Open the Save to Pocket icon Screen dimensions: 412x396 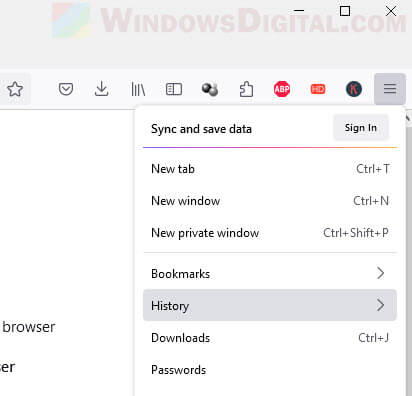(66, 89)
